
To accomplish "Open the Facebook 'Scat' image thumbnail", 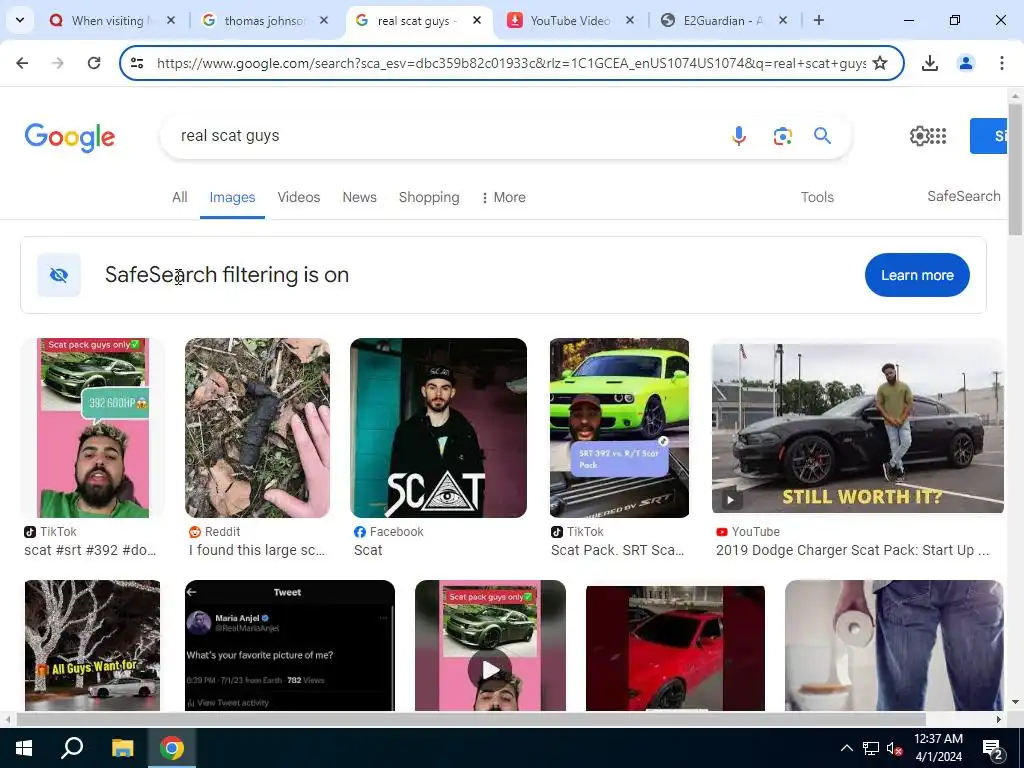I will pos(438,428).
